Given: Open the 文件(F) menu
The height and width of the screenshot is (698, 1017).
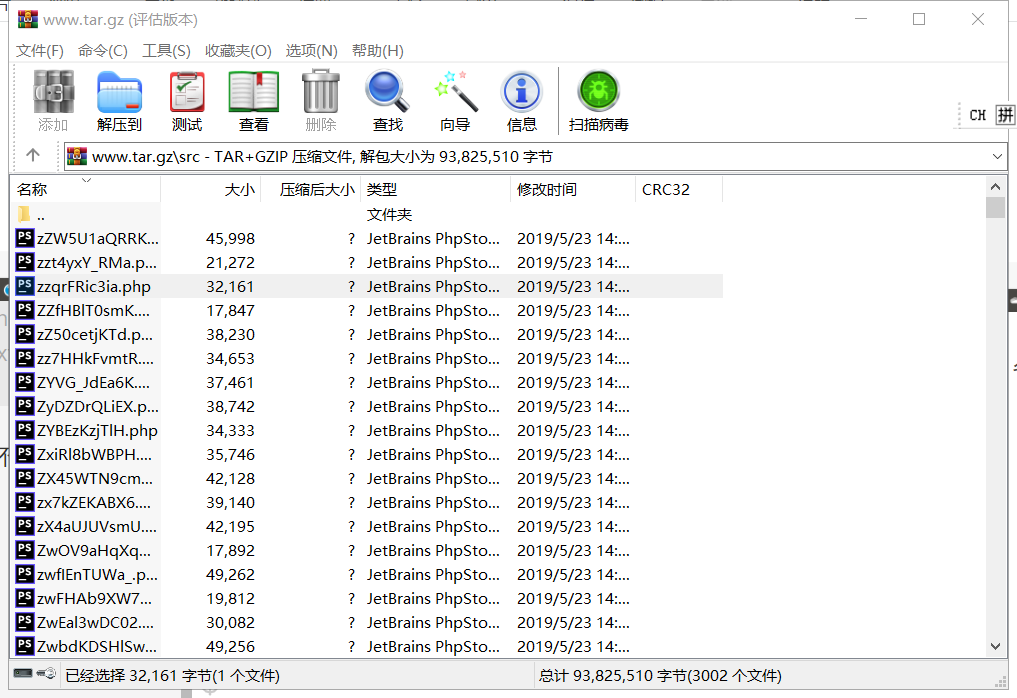Looking at the screenshot, I should click(39, 50).
